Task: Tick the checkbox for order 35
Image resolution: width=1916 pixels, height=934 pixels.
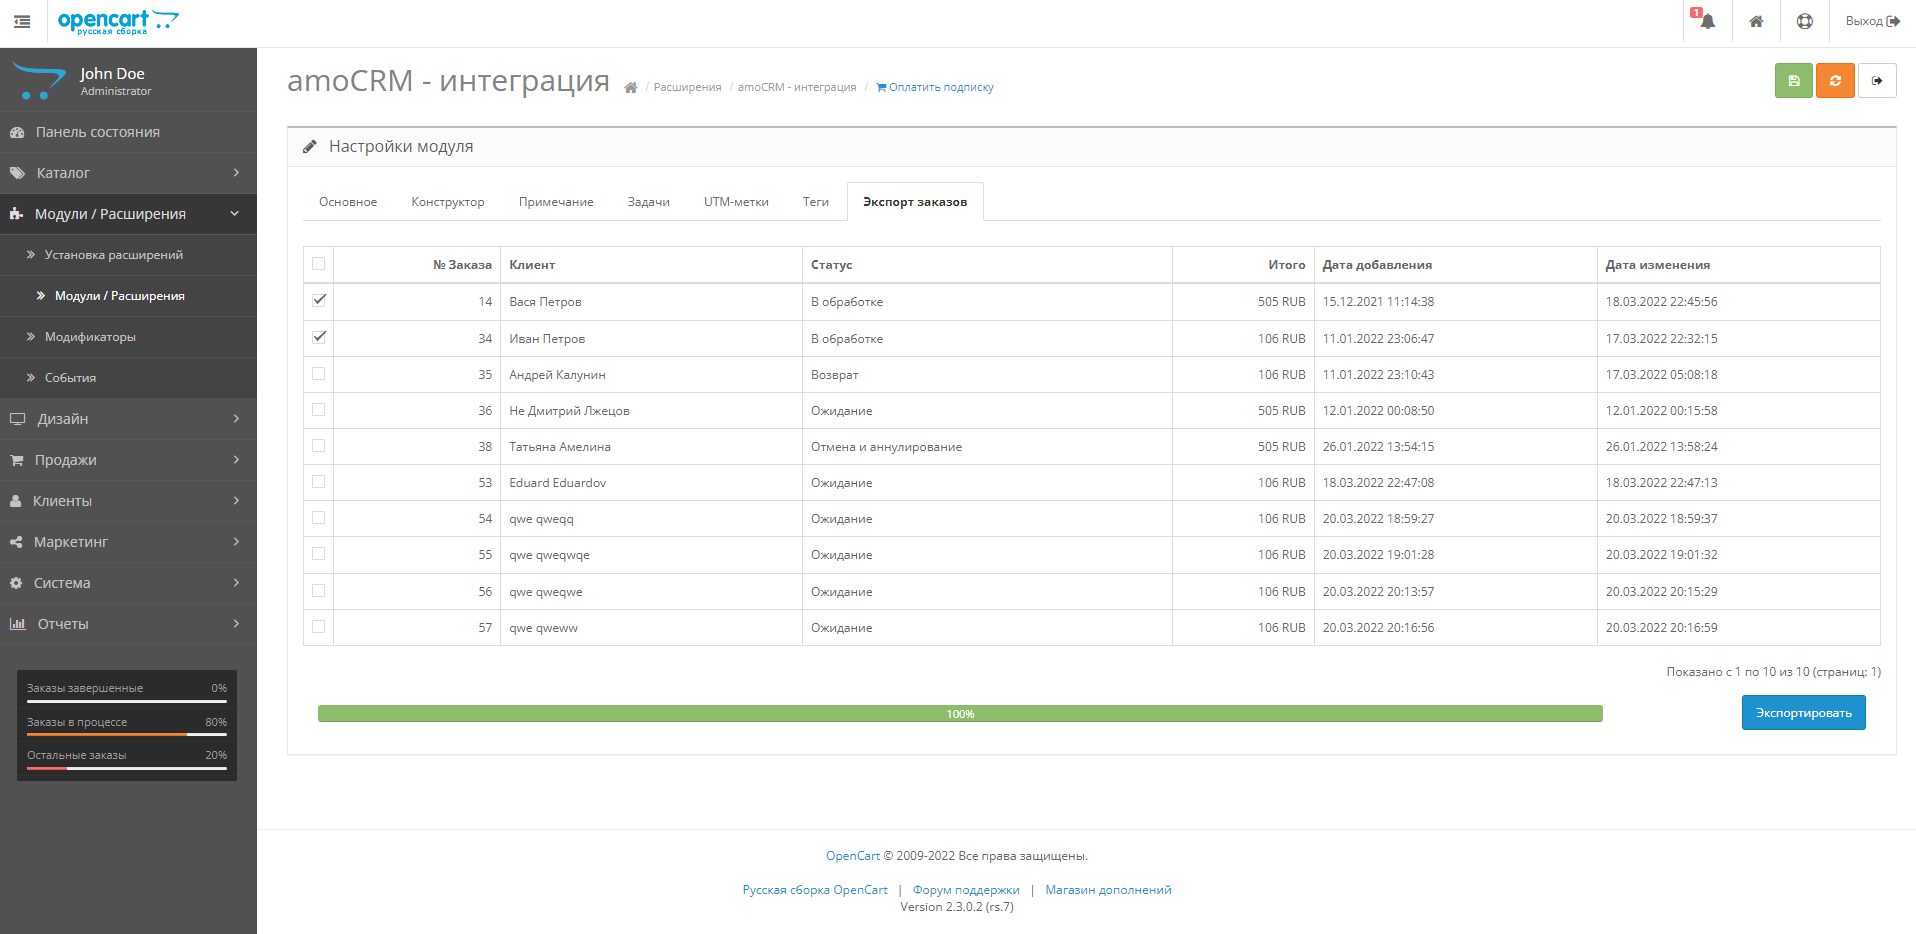Action: coord(319,374)
